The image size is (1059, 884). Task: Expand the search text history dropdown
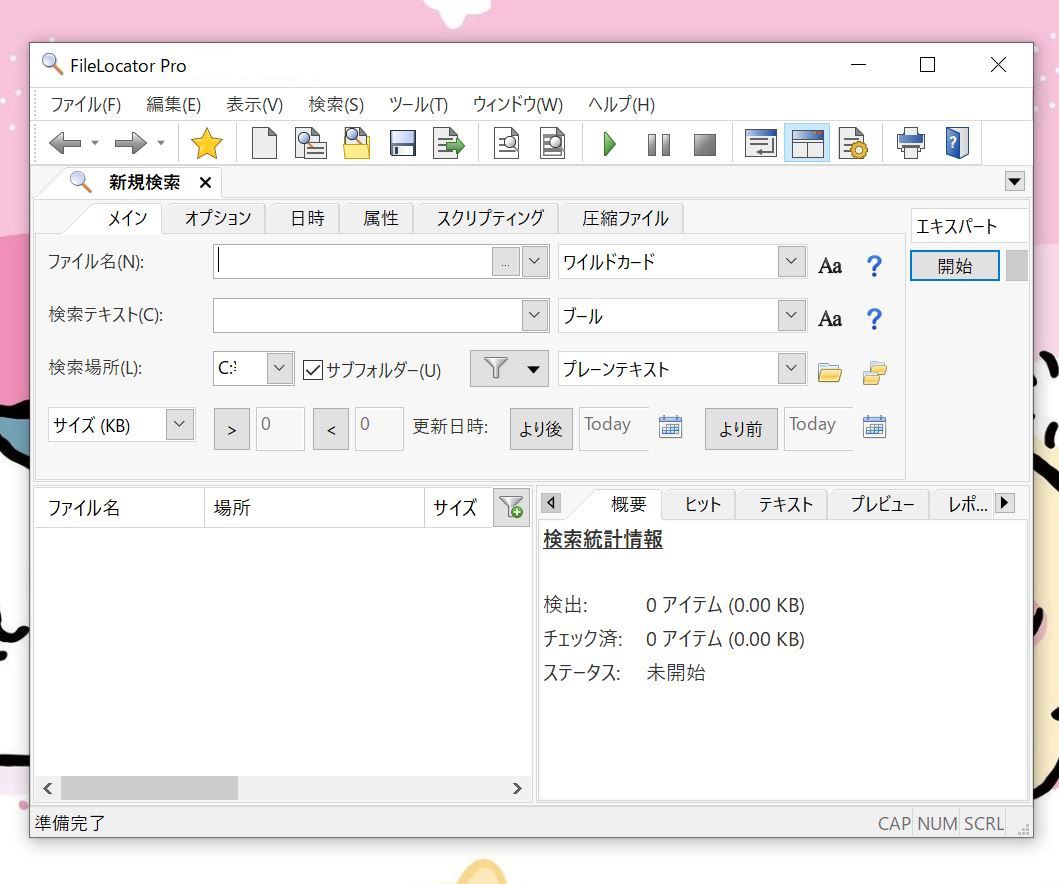pyautogui.click(x=534, y=315)
